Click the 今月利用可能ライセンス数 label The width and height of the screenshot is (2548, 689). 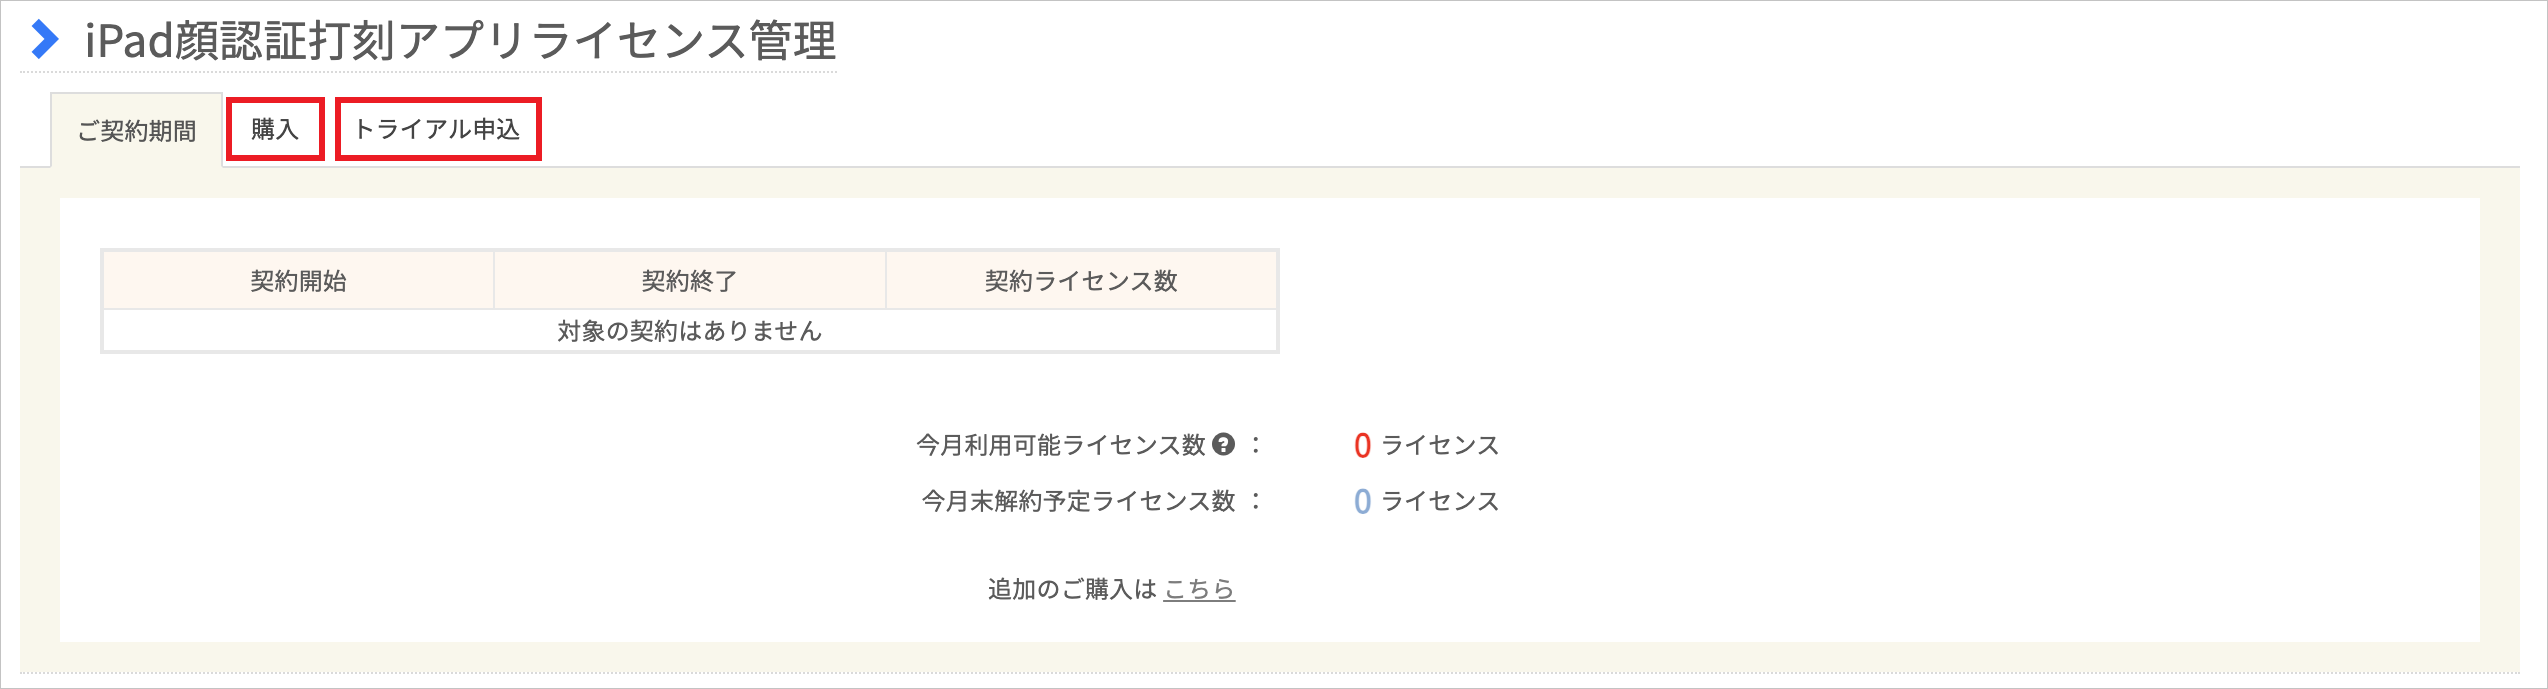[1060, 445]
